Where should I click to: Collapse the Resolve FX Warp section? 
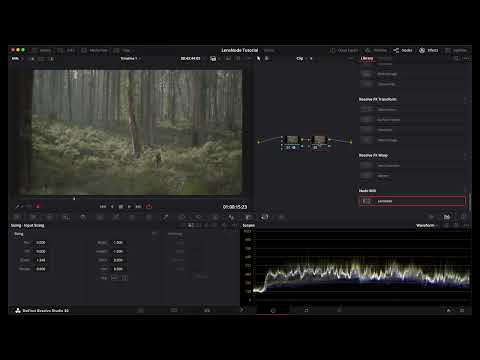pos(373,155)
